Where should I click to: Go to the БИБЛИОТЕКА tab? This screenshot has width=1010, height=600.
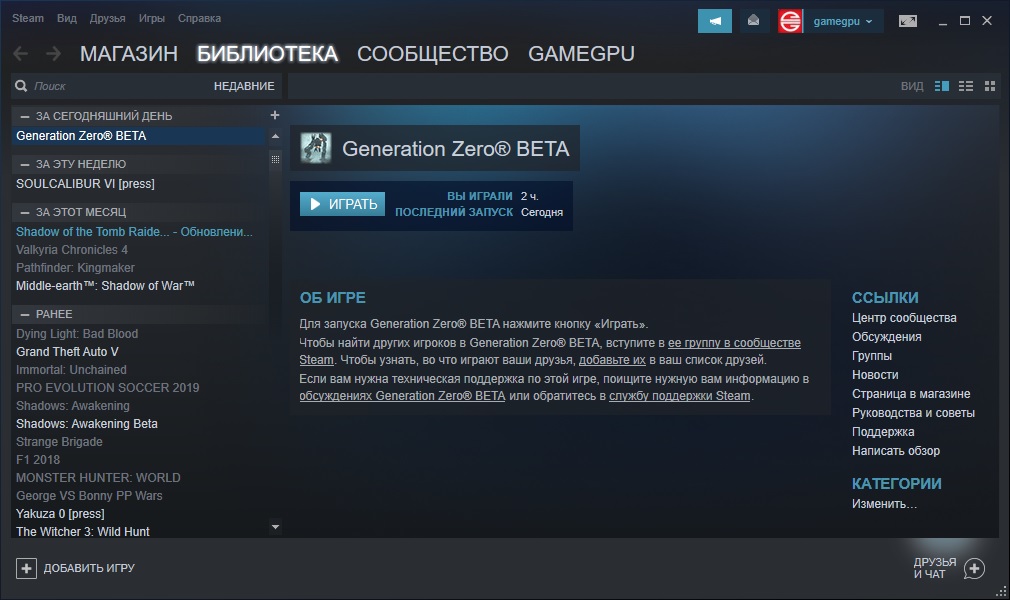267,53
